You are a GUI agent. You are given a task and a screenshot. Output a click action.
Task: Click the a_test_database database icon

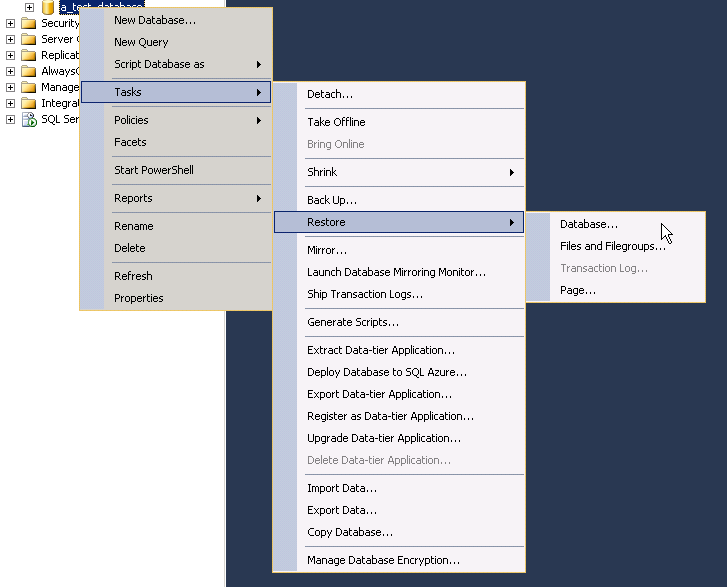point(48,7)
